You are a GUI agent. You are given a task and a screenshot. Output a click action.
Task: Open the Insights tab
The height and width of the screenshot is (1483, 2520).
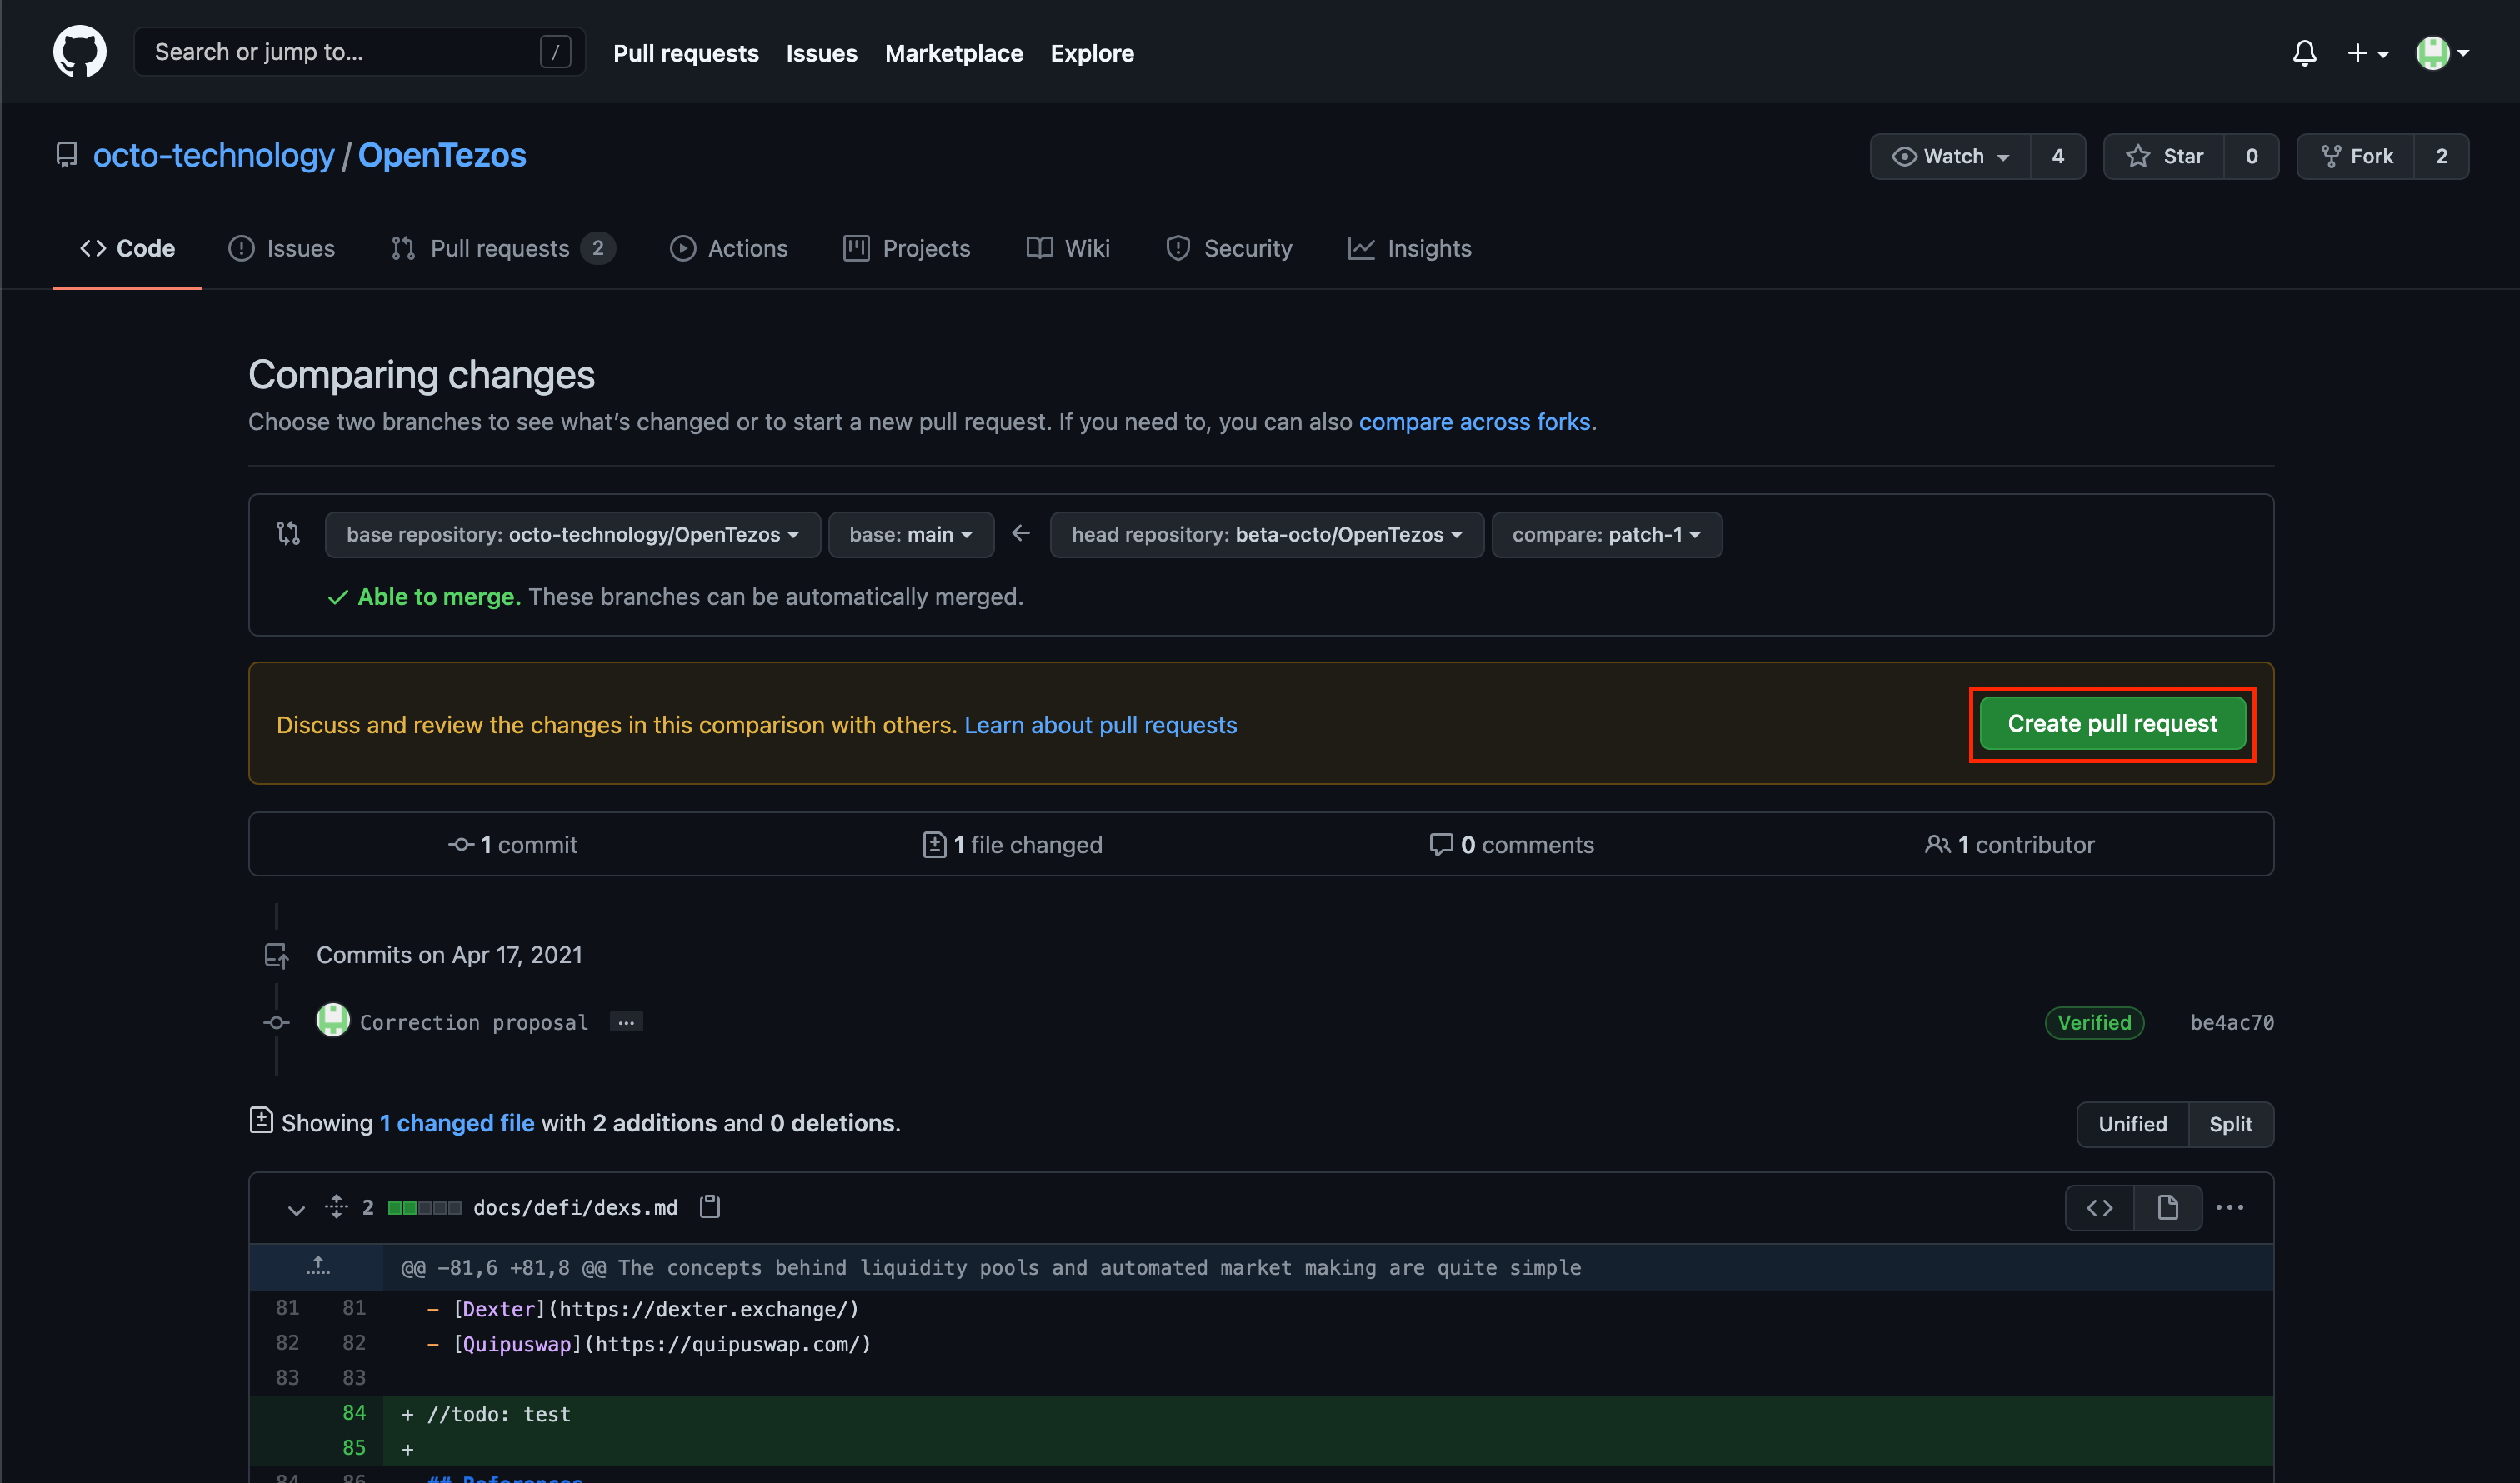pos(1409,248)
